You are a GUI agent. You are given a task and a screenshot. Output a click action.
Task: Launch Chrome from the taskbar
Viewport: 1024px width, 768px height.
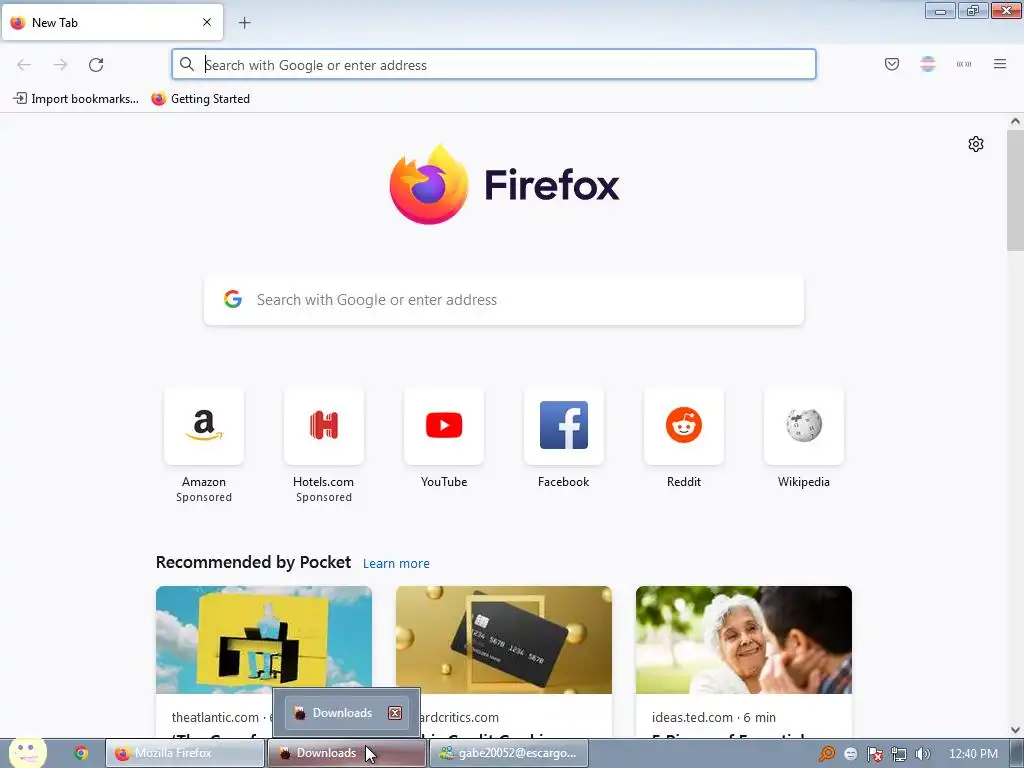coord(81,753)
